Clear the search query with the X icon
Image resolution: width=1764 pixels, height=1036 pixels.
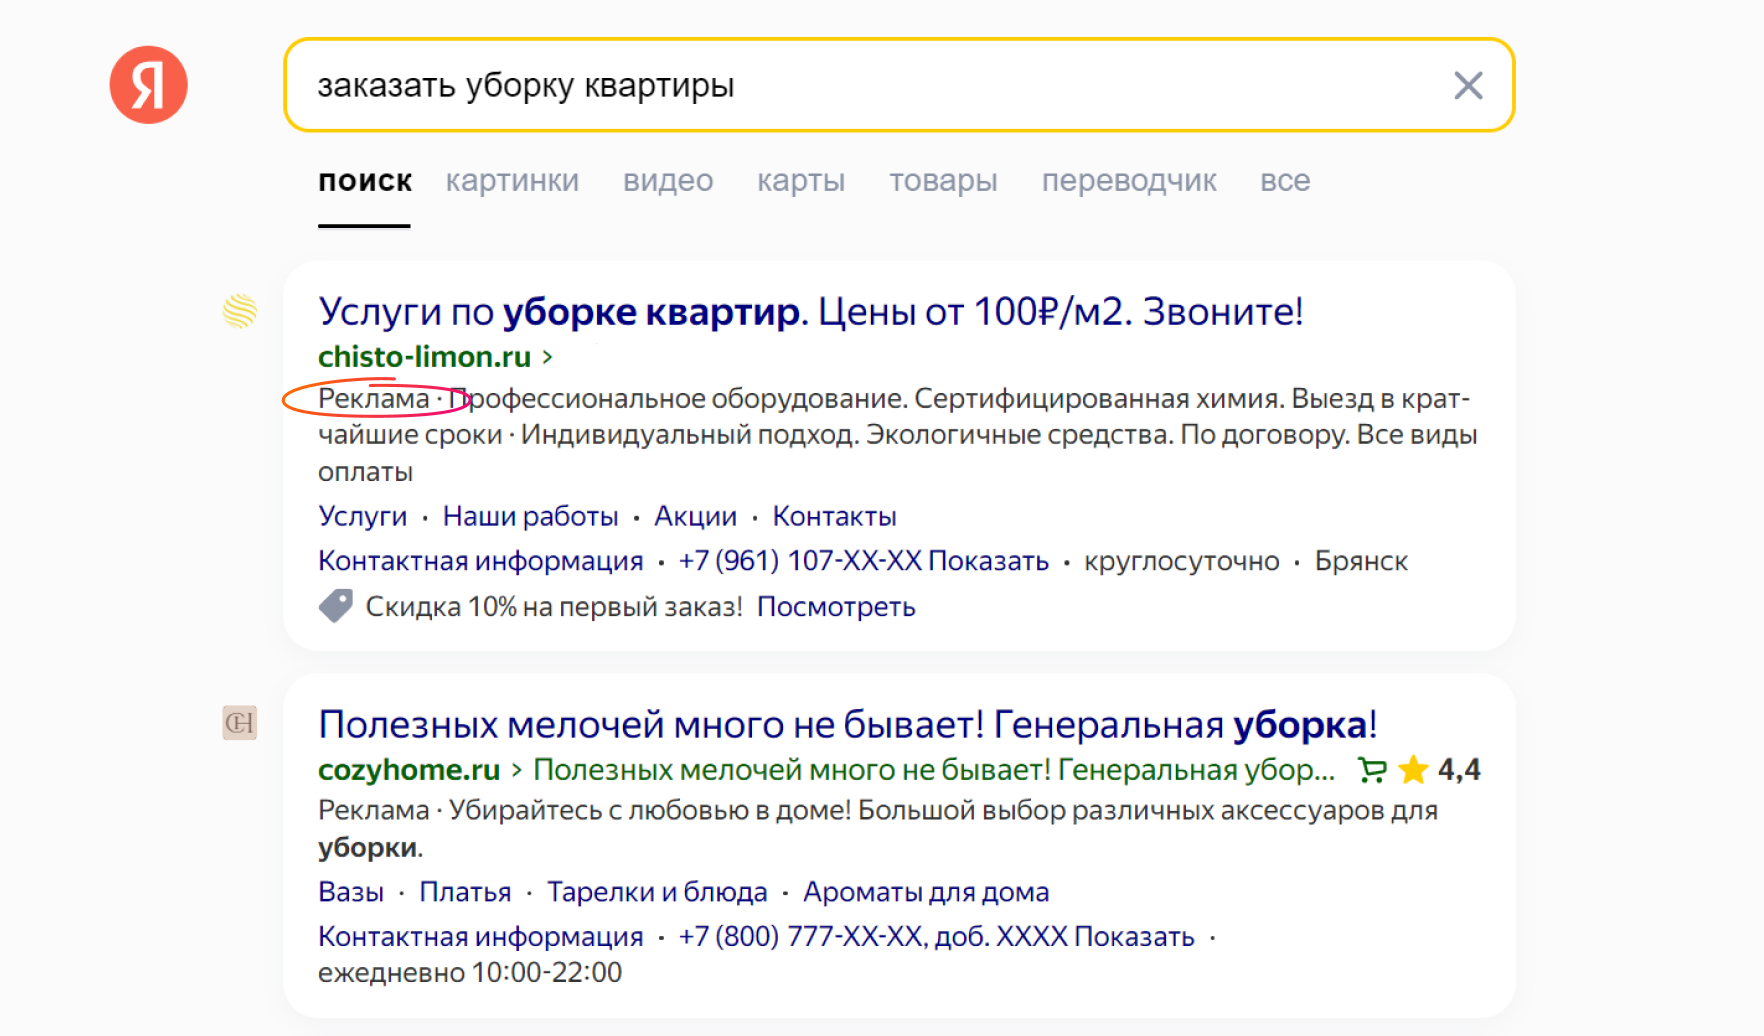[1468, 86]
